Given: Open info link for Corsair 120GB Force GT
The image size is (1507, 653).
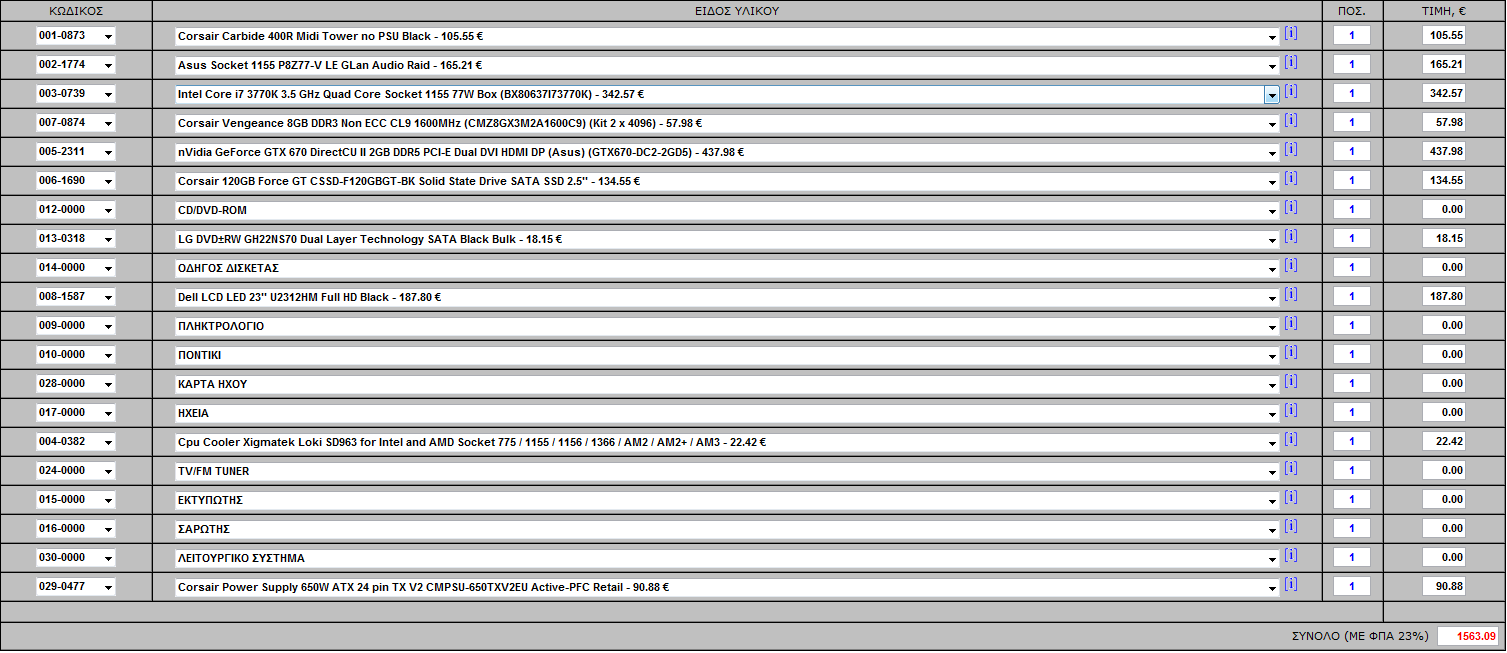Looking at the screenshot, I should [x=1291, y=179].
